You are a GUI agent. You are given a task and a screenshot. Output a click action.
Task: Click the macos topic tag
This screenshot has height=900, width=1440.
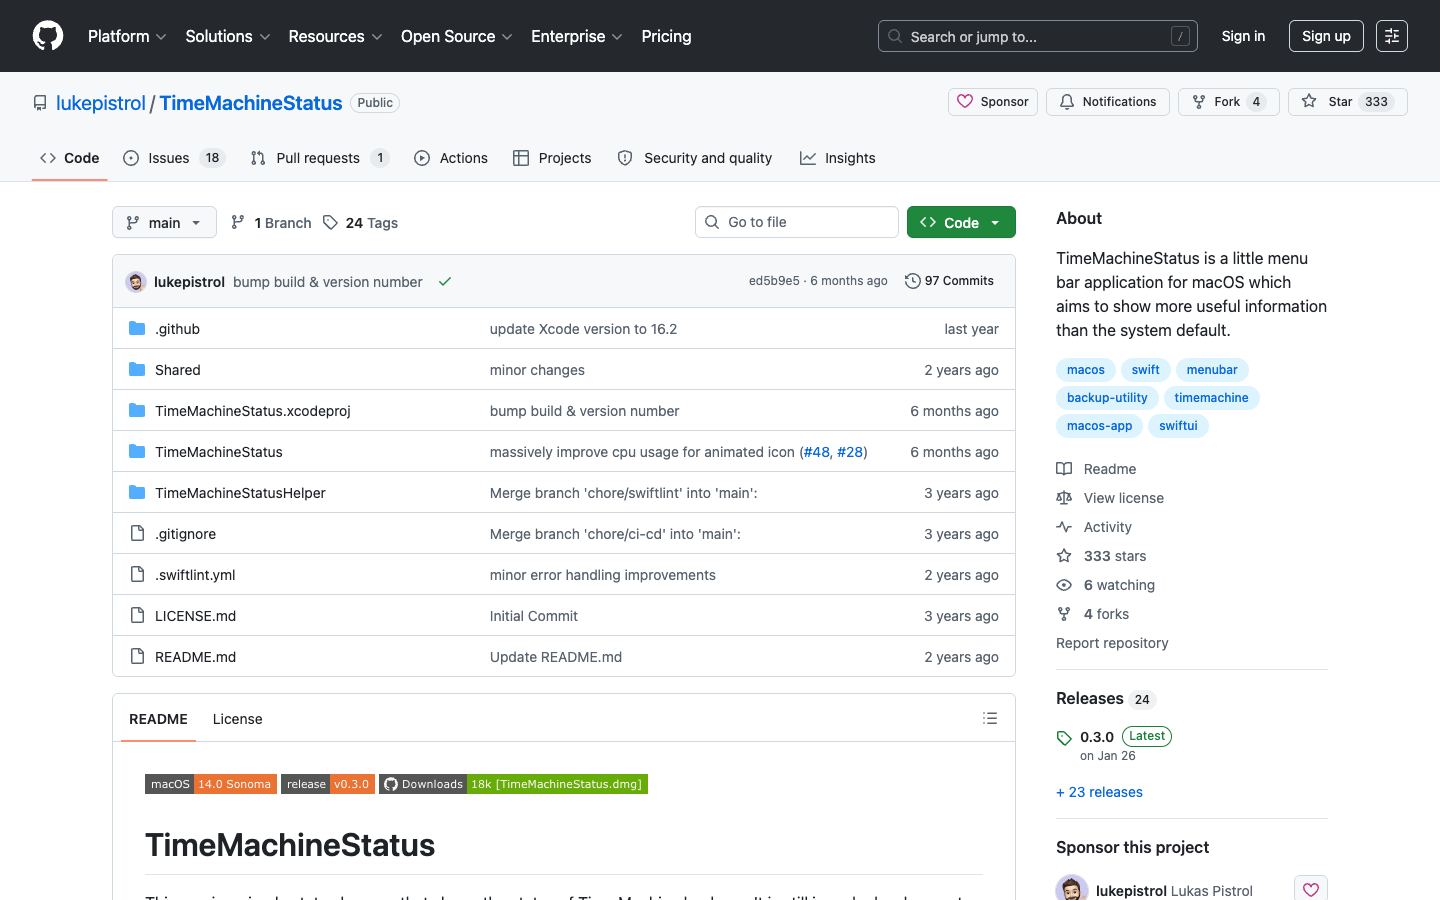[x=1085, y=370]
